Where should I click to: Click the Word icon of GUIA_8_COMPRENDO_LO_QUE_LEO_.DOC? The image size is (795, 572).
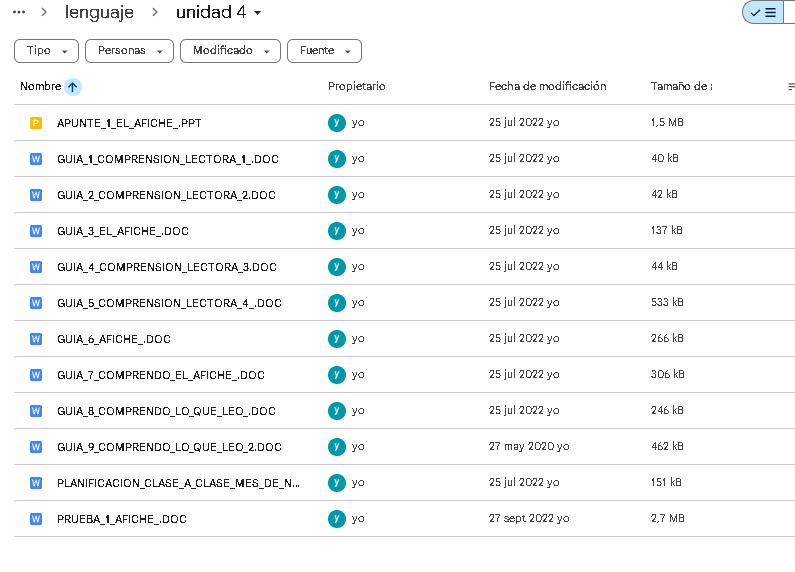pyautogui.click(x=36, y=411)
